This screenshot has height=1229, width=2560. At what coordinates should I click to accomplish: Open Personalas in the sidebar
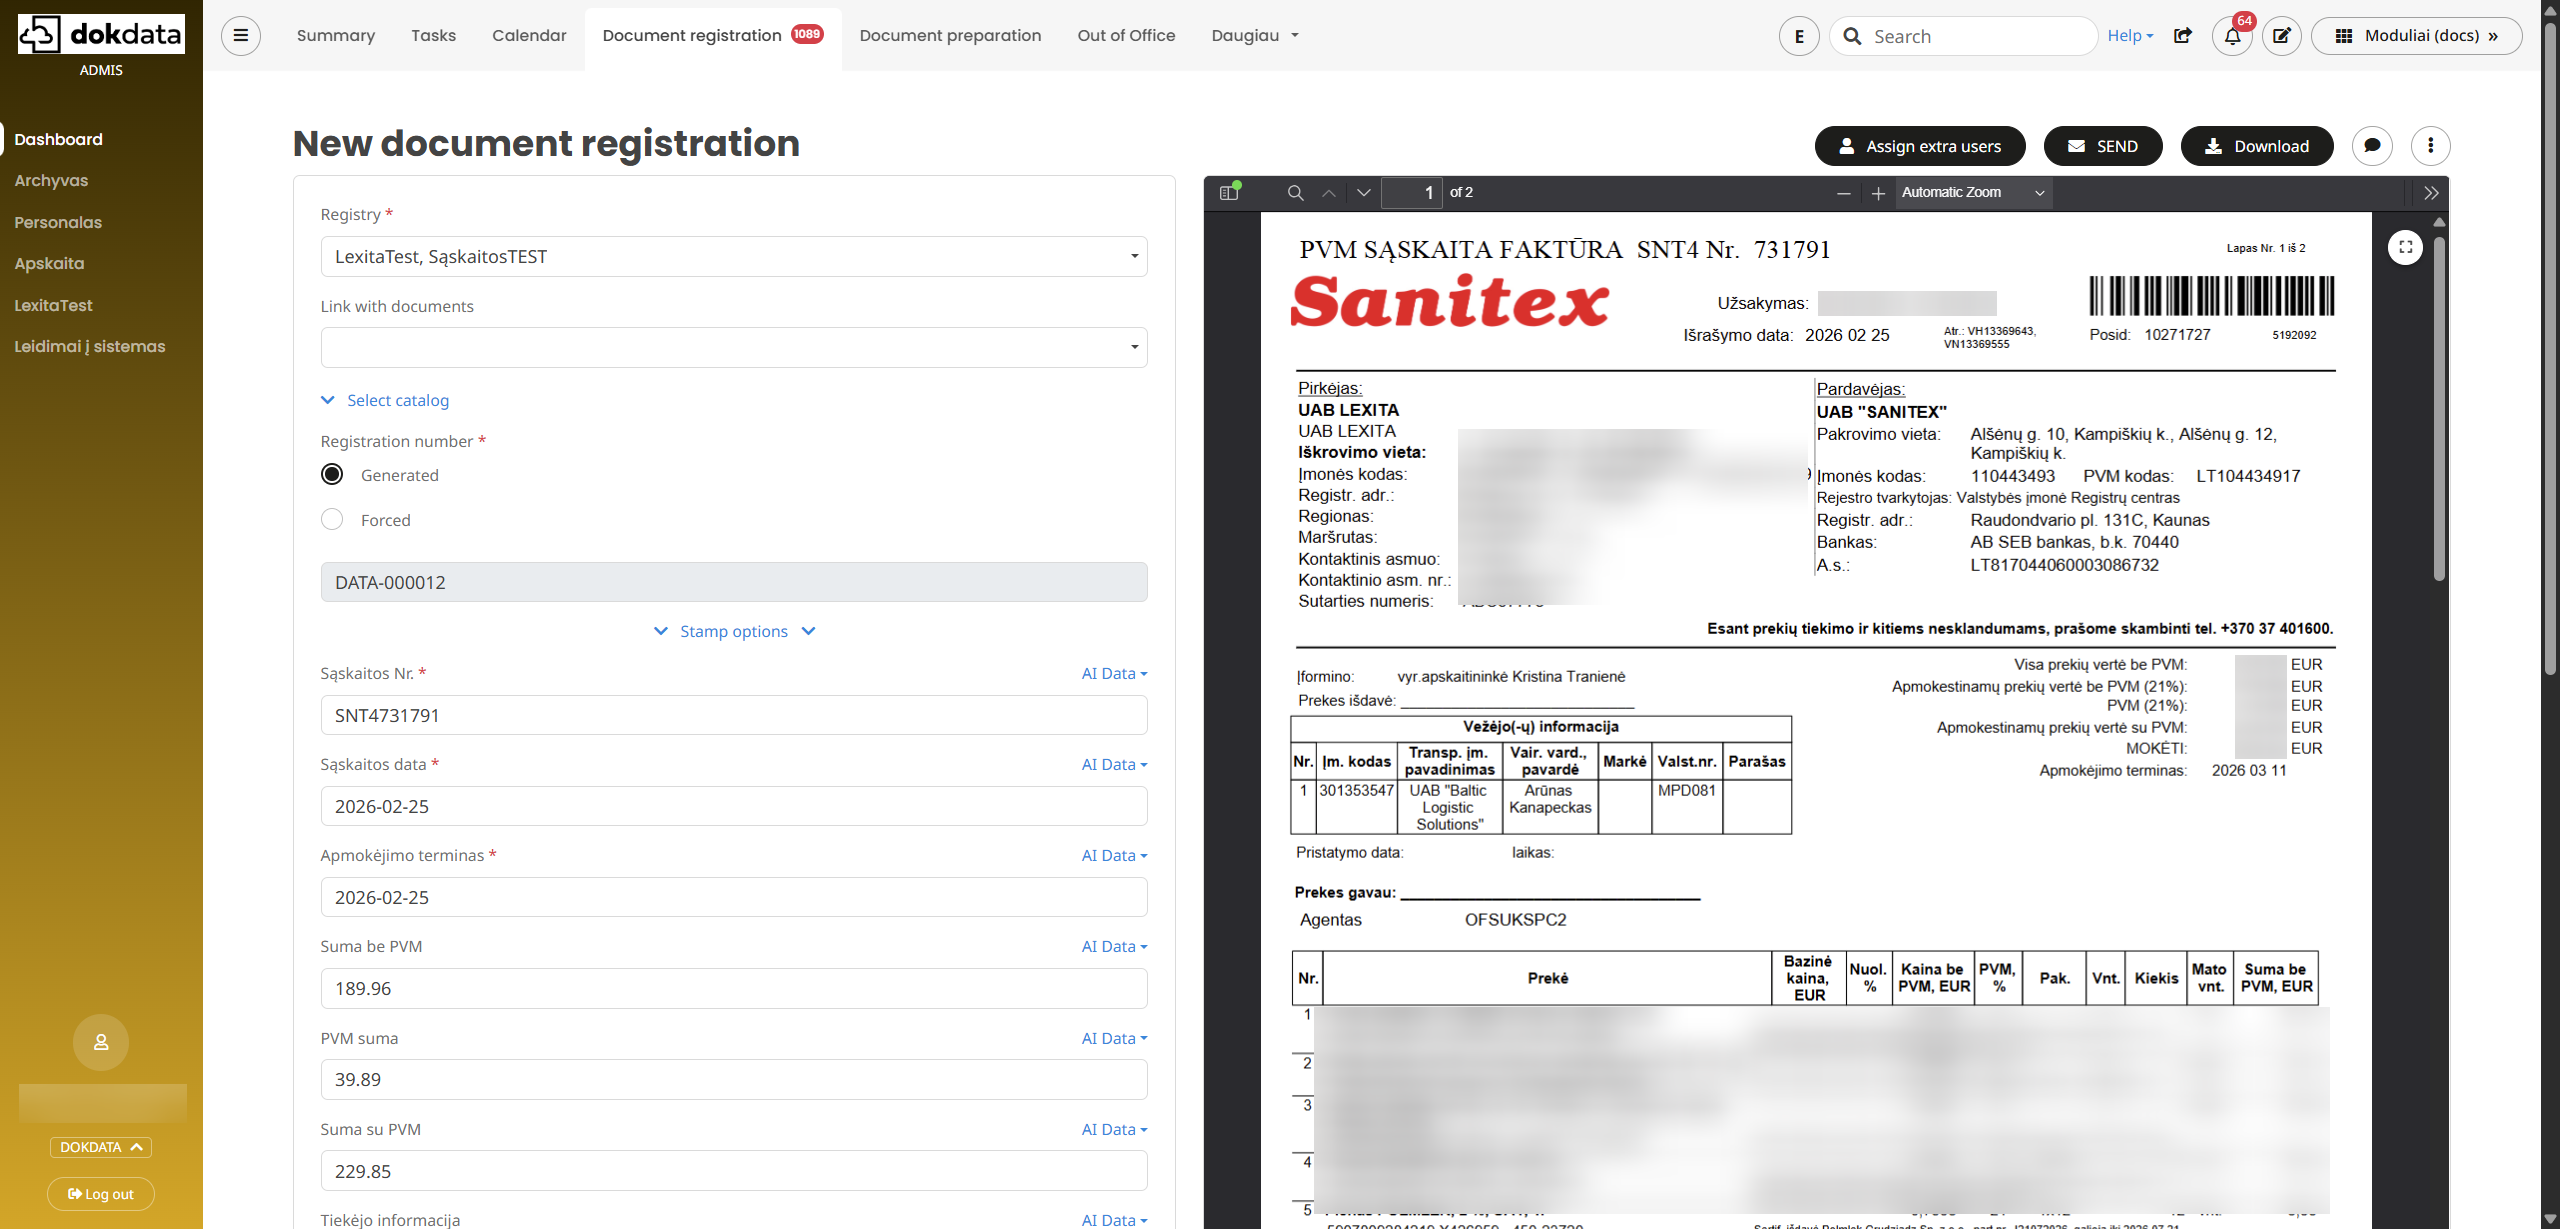[58, 222]
